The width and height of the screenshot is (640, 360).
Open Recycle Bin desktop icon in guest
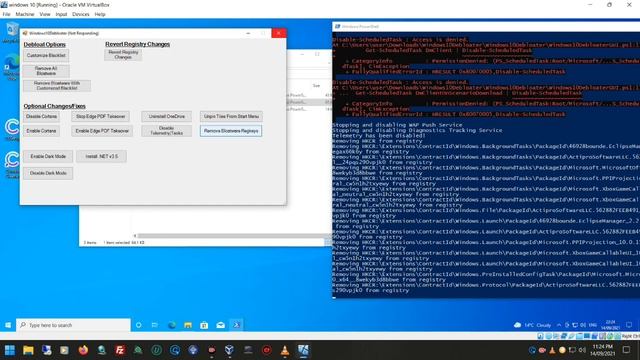tap(11, 32)
